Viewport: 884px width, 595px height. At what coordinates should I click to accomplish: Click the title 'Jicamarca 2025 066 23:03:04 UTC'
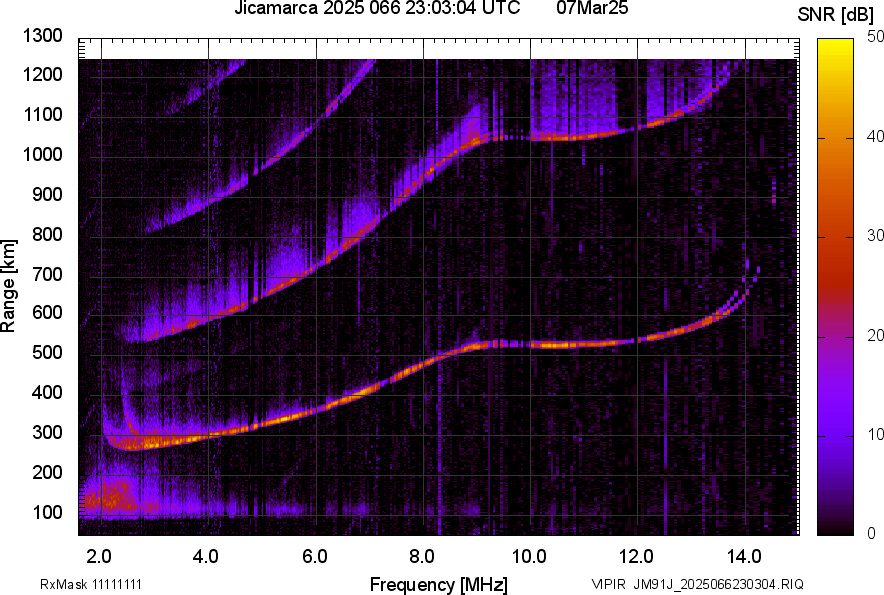click(x=377, y=8)
